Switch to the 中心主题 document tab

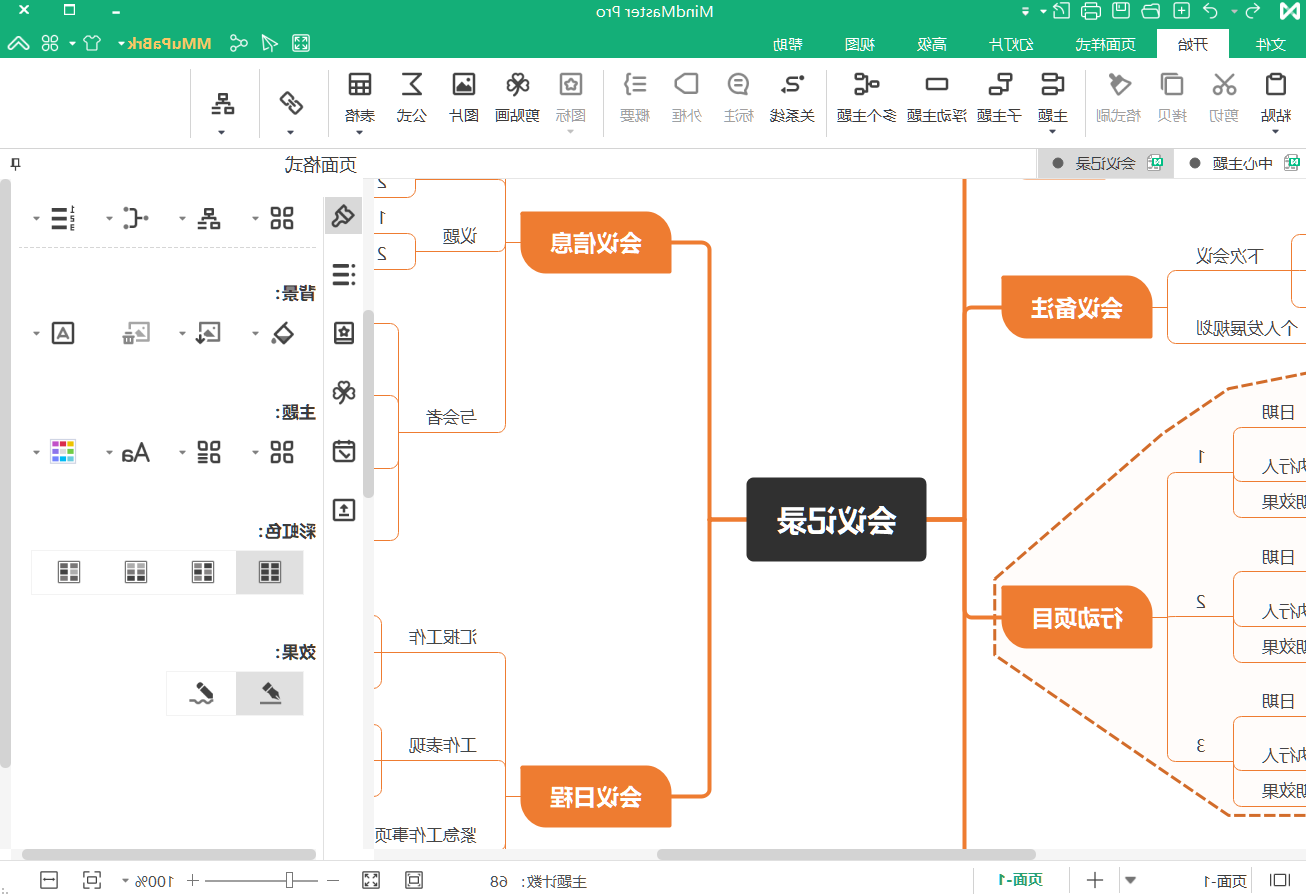pyautogui.click(x=1244, y=164)
